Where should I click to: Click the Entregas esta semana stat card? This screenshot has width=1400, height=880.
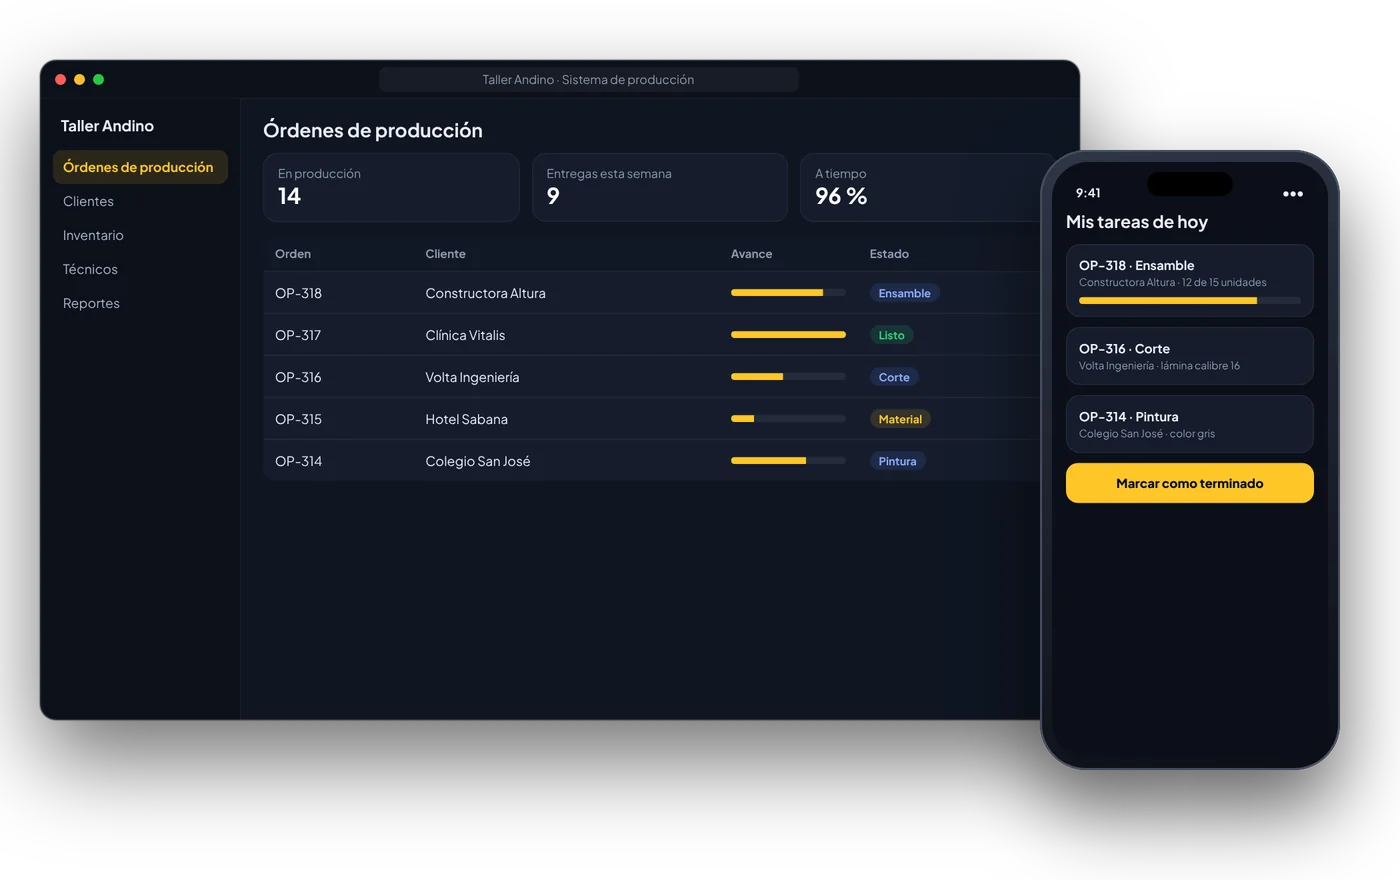point(660,187)
